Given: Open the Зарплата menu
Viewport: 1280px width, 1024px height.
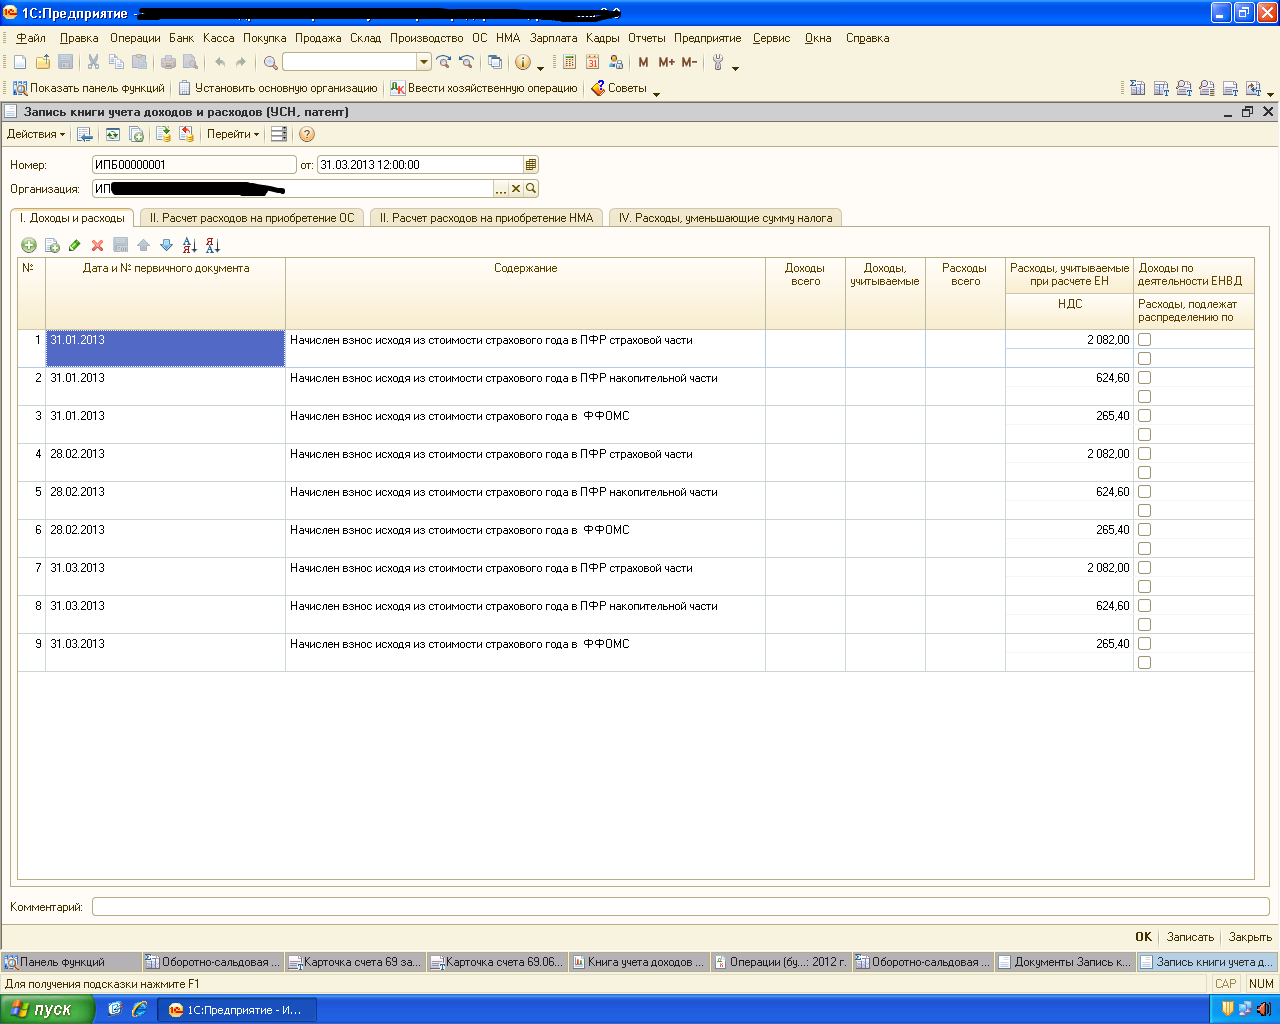Looking at the screenshot, I should tap(553, 38).
